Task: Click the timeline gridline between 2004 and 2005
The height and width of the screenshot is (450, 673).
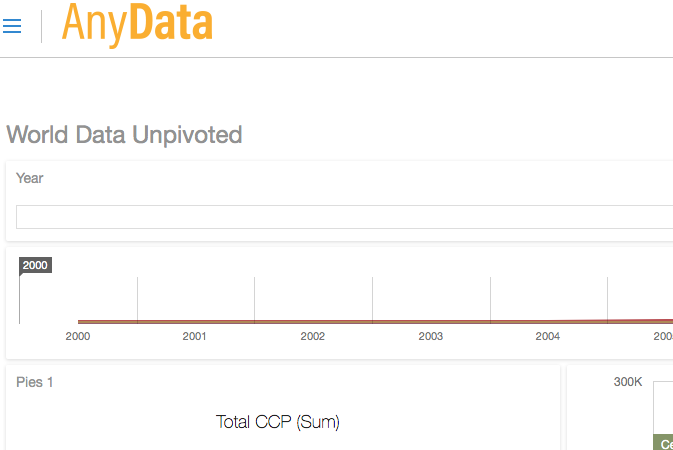Action: tap(607, 300)
